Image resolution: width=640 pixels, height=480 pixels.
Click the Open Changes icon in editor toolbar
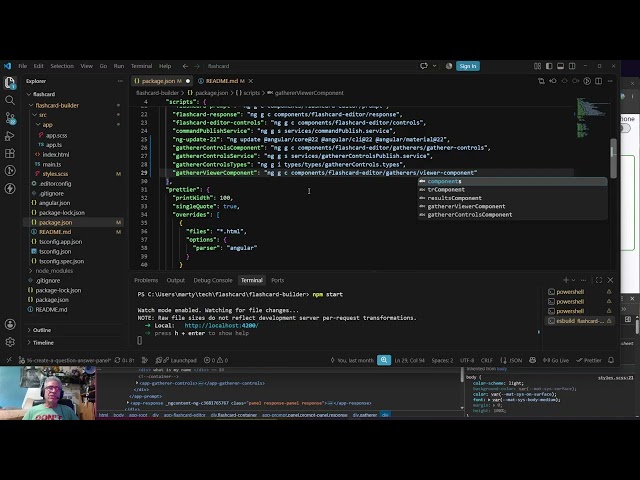pos(541,81)
